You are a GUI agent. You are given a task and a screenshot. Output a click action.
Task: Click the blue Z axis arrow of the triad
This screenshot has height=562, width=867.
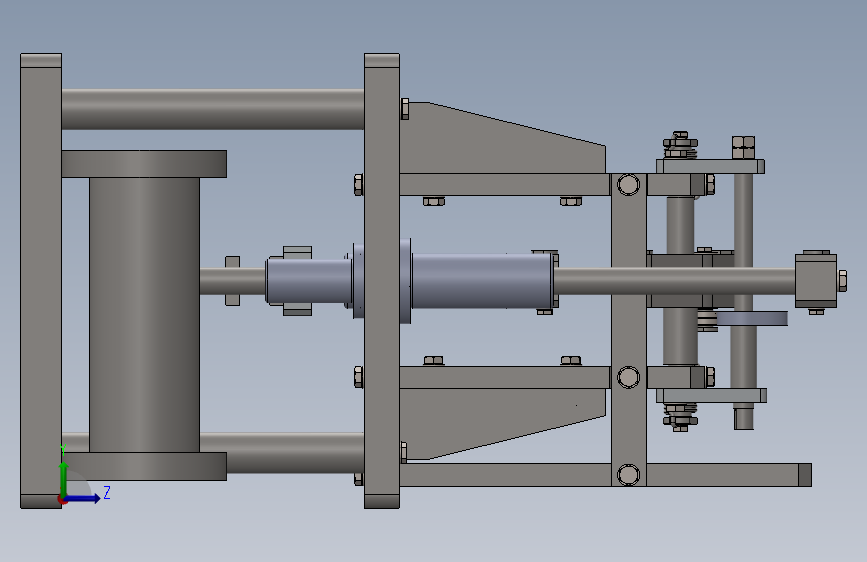[83, 498]
